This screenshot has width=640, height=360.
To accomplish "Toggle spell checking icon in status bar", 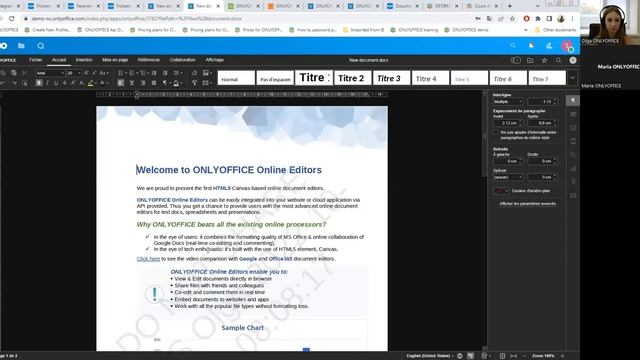I will [x=470, y=356].
